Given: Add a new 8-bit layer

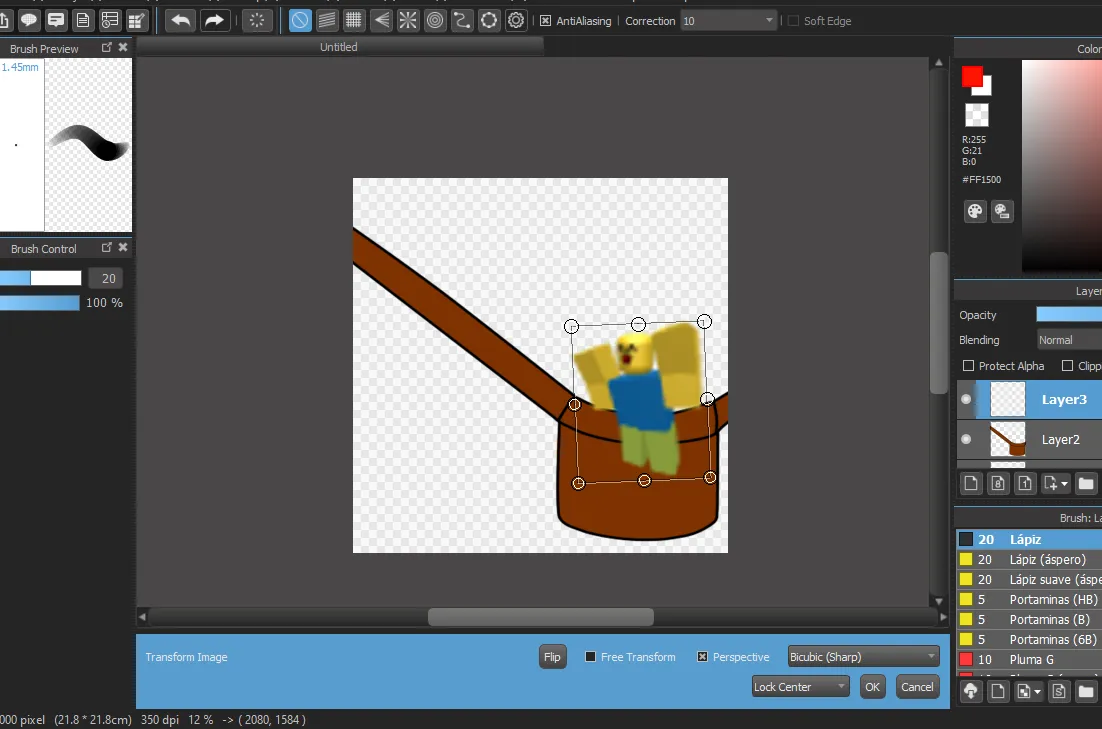Looking at the screenshot, I should click(x=998, y=483).
